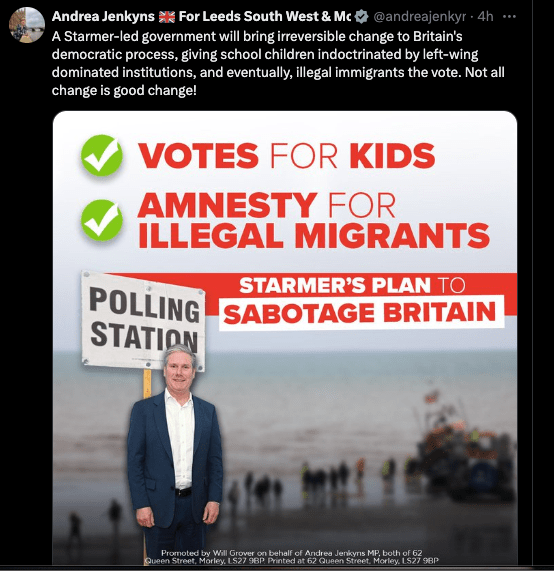
Task: Click the Sabotage Britain white banner
Action: 361,313
